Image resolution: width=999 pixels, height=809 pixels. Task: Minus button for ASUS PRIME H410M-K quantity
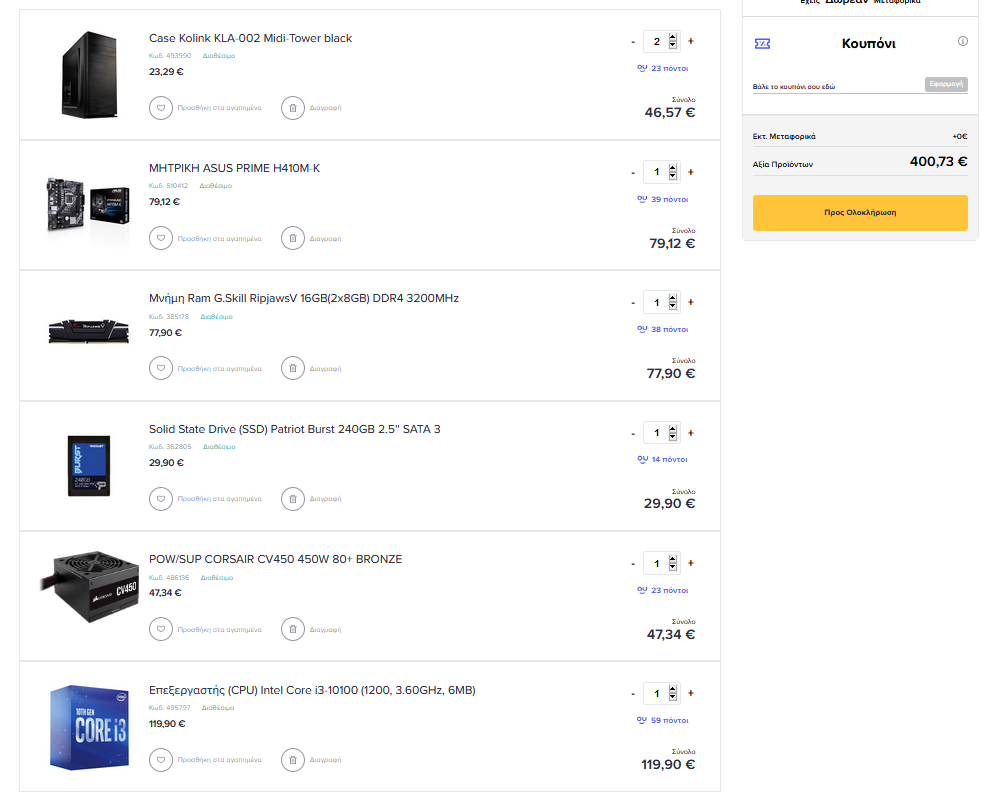coord(633,173)
